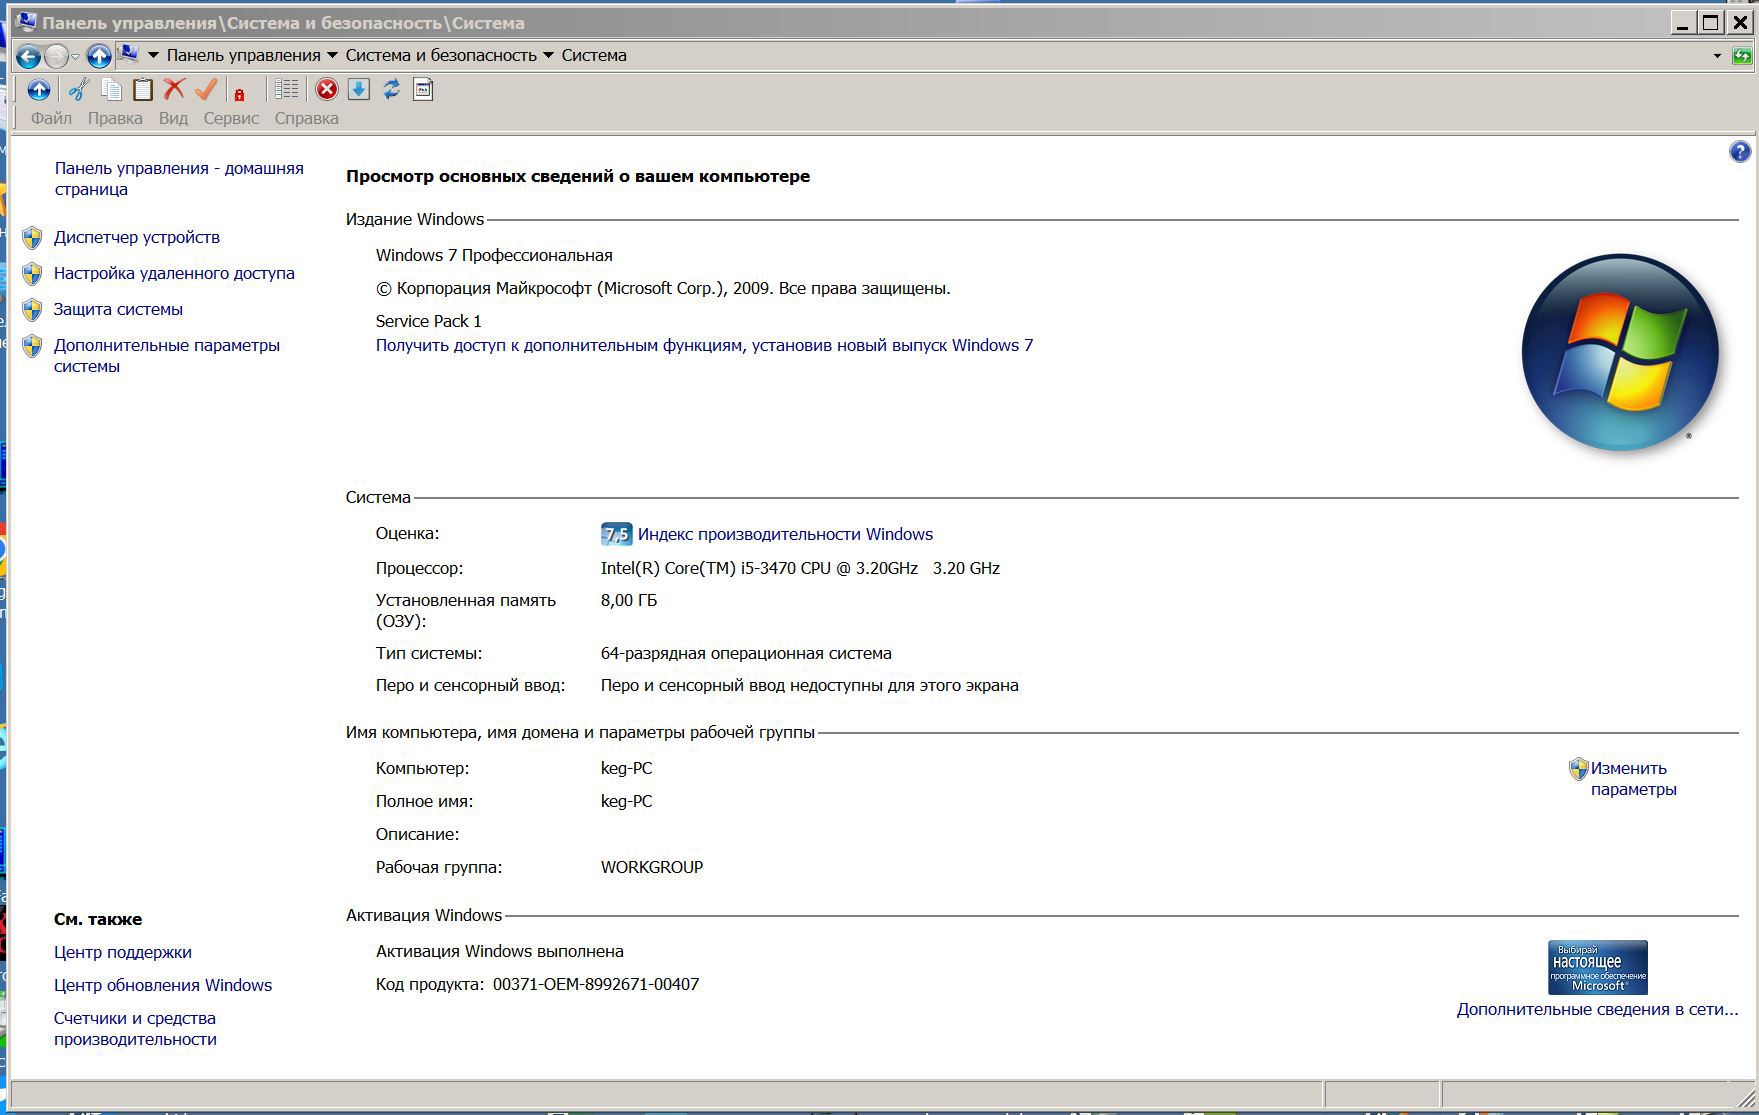The image size is (1759, 1115).
Task: Click the red X Delete icon
Action: [174, 89]
